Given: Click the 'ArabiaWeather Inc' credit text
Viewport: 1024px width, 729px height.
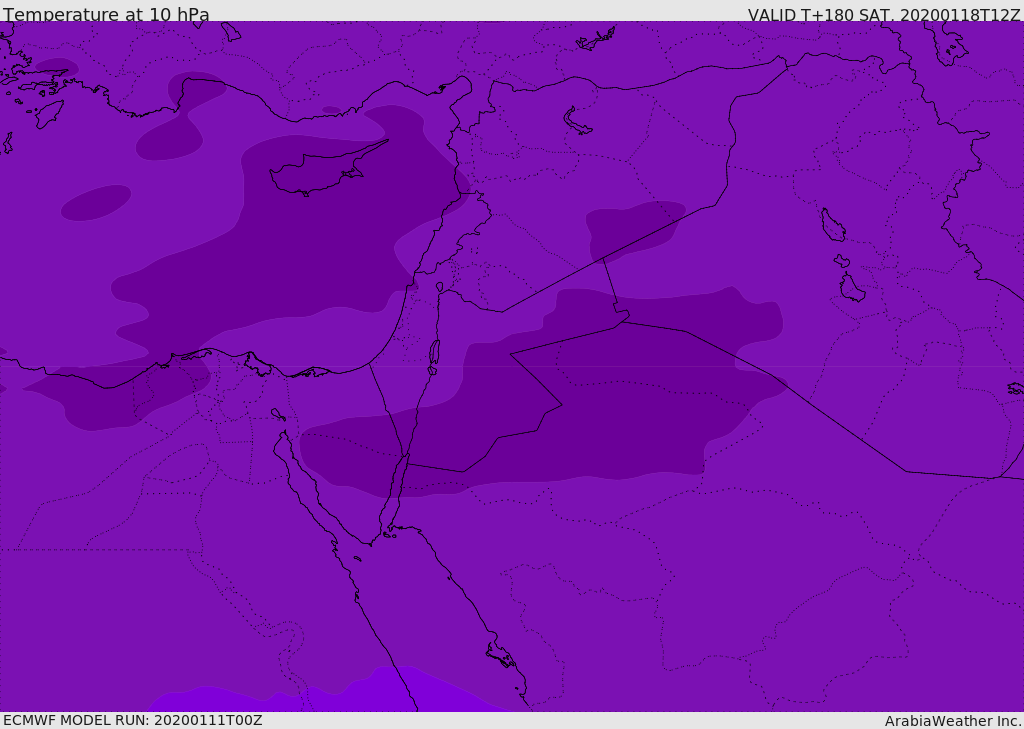Looking at the screenshot, I should coord(952,721).
